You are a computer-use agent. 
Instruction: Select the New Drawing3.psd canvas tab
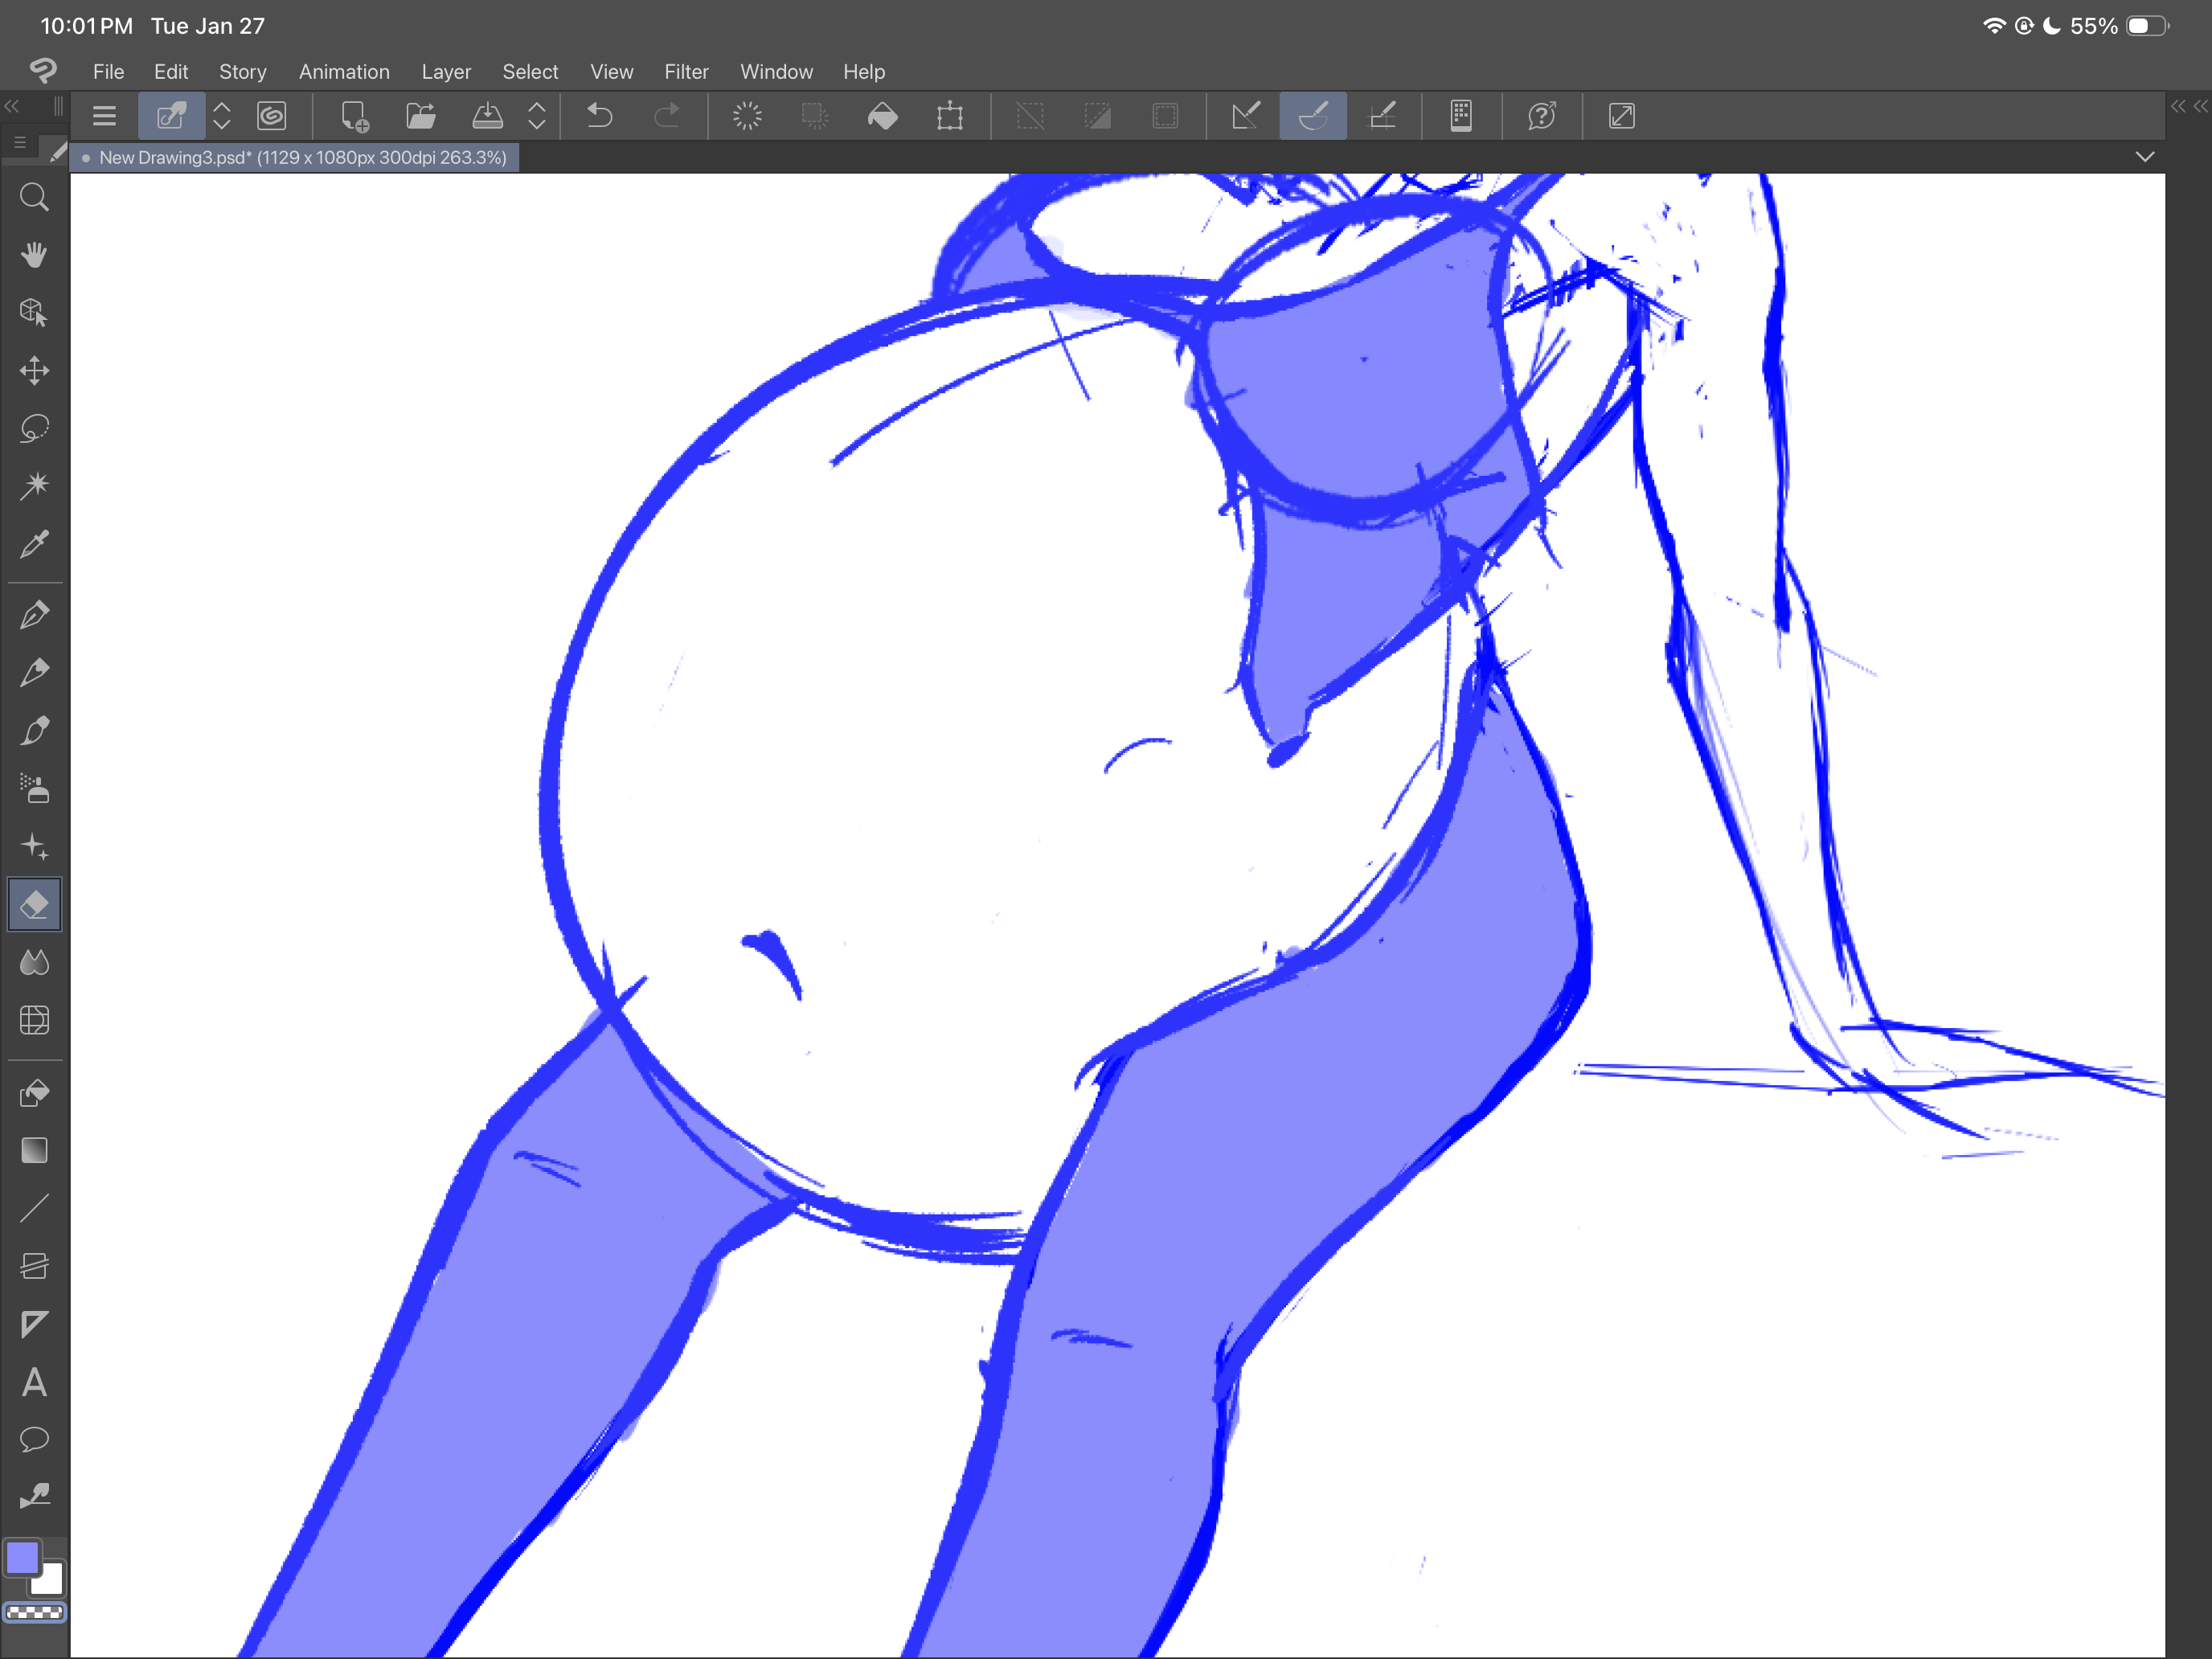(300, 158)
